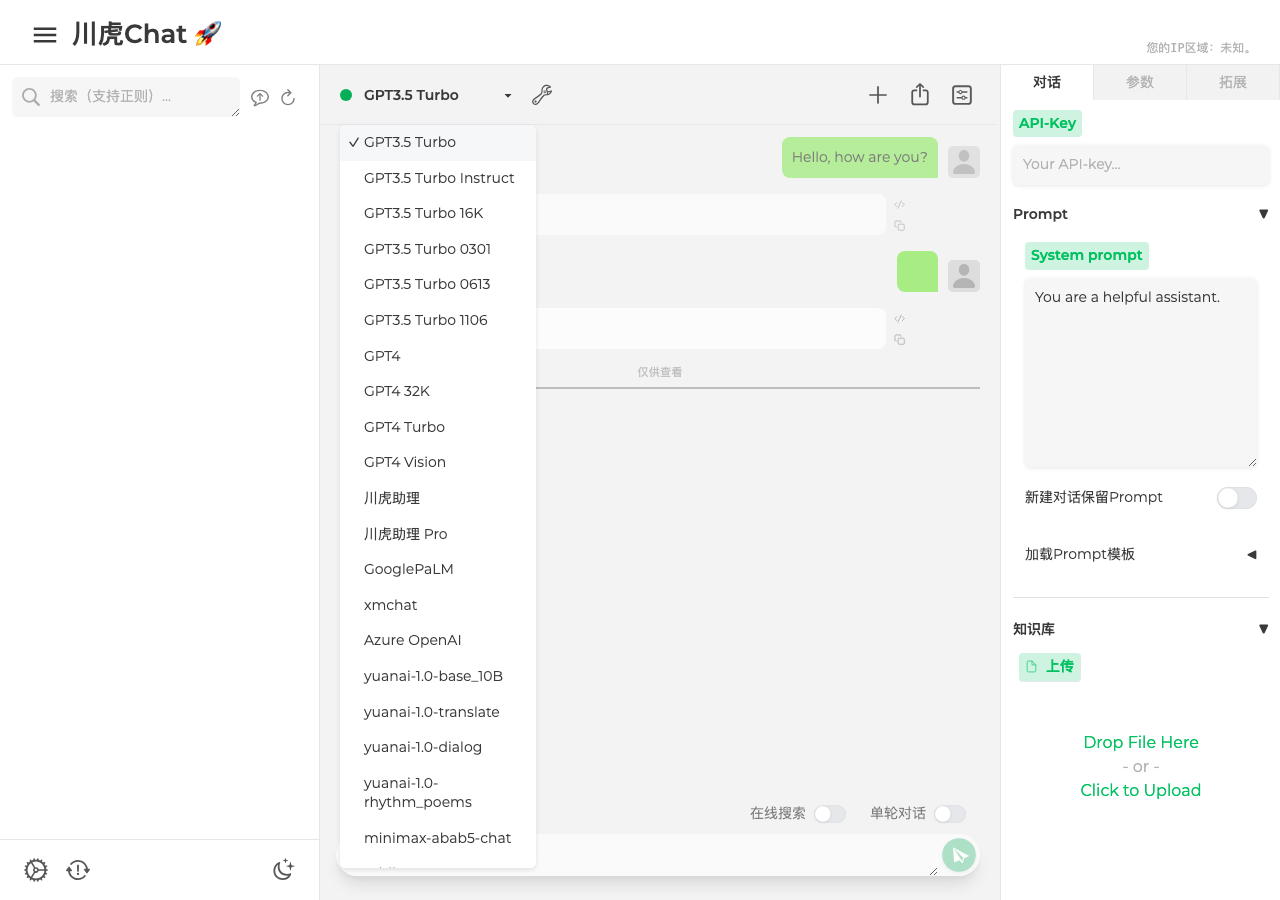Copy the reply below "Hello, how are you?"
The image size is (1280, 900).
900,226
